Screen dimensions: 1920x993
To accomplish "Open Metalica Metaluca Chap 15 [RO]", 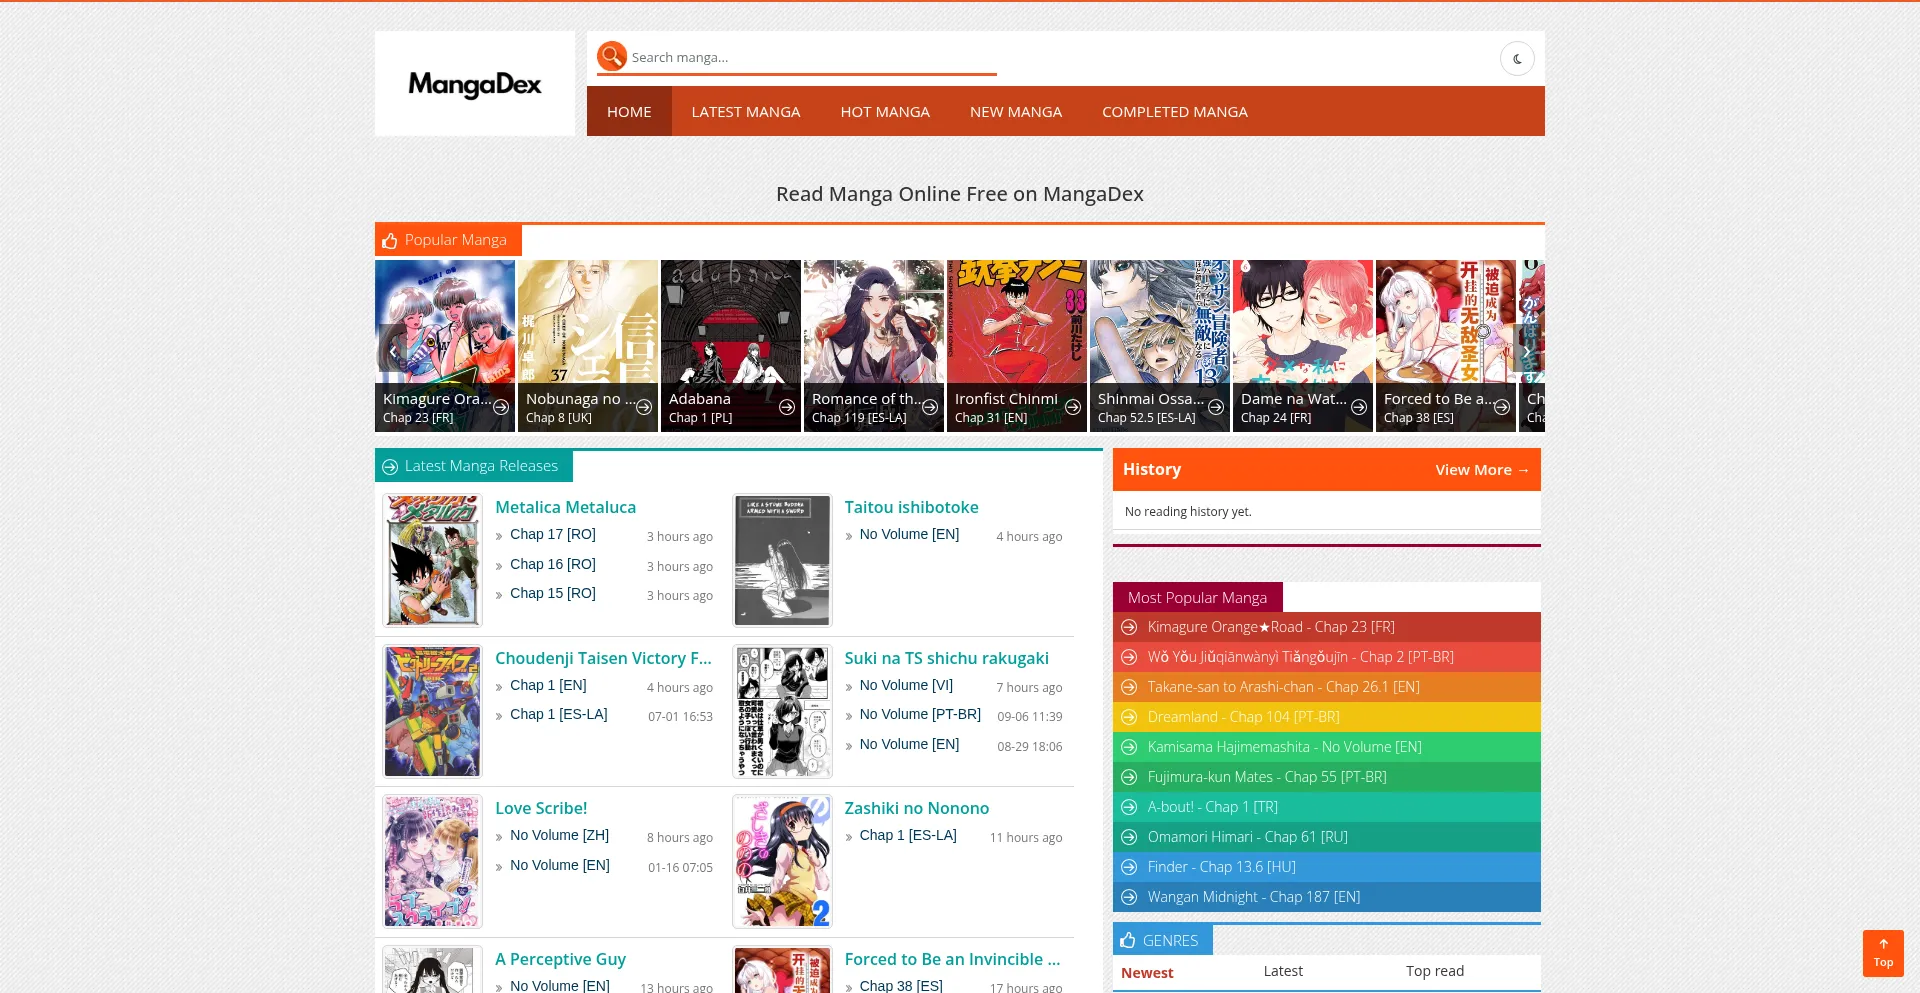I will pos(553,593).
